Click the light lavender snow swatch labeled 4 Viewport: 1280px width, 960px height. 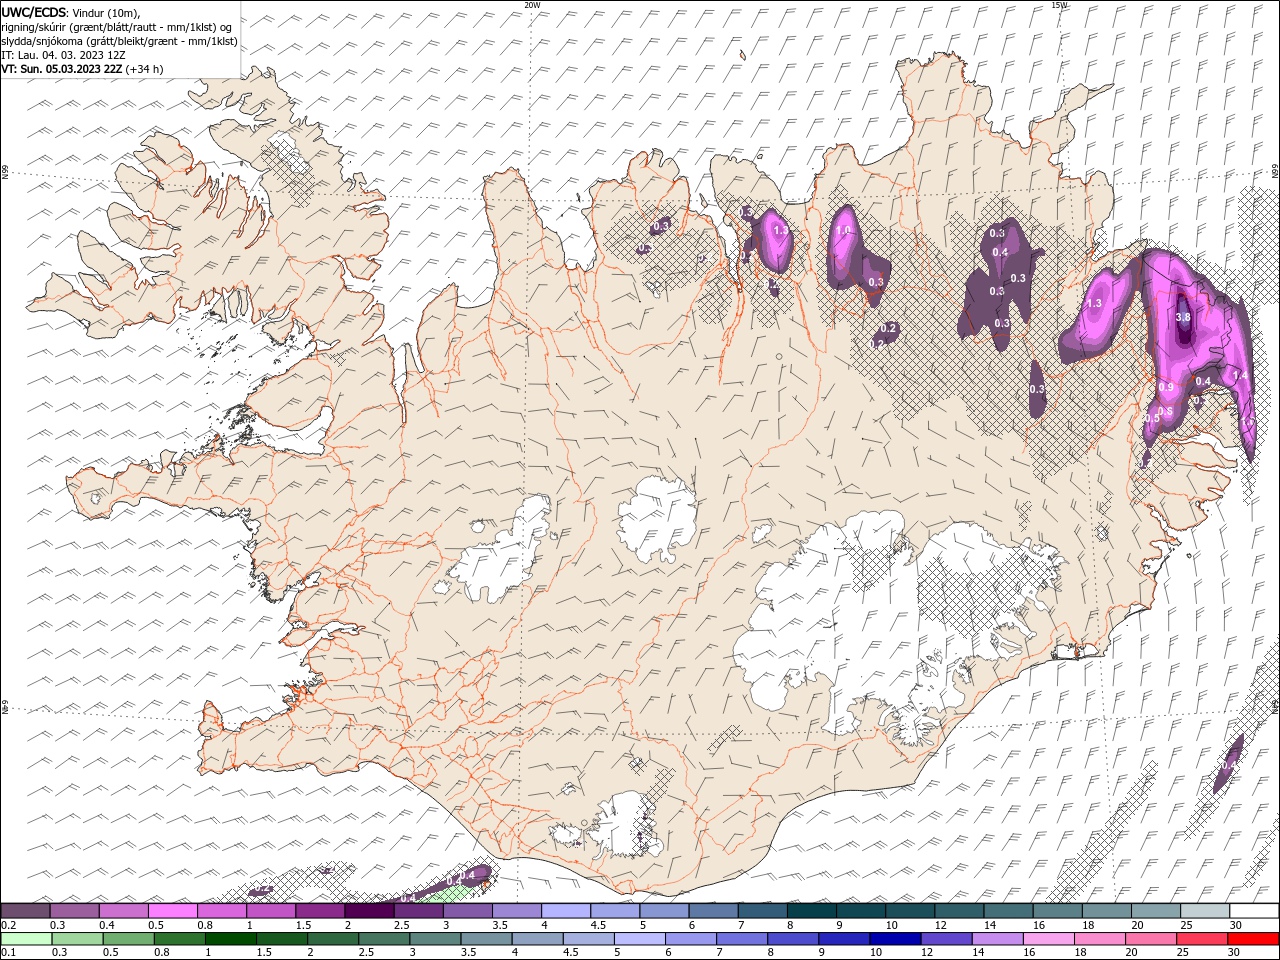566,911
